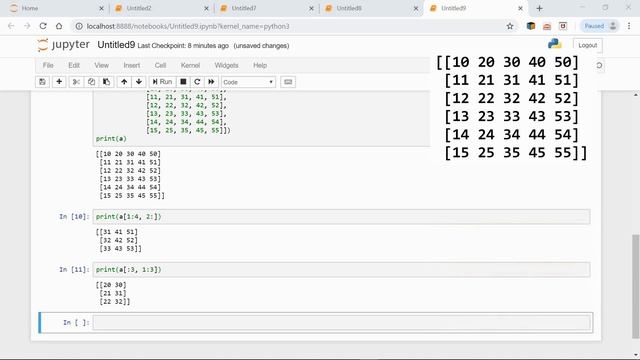640x360 pixels.
Task: Click the output row [32 42 52]
Action: click(x=118, y=240)
